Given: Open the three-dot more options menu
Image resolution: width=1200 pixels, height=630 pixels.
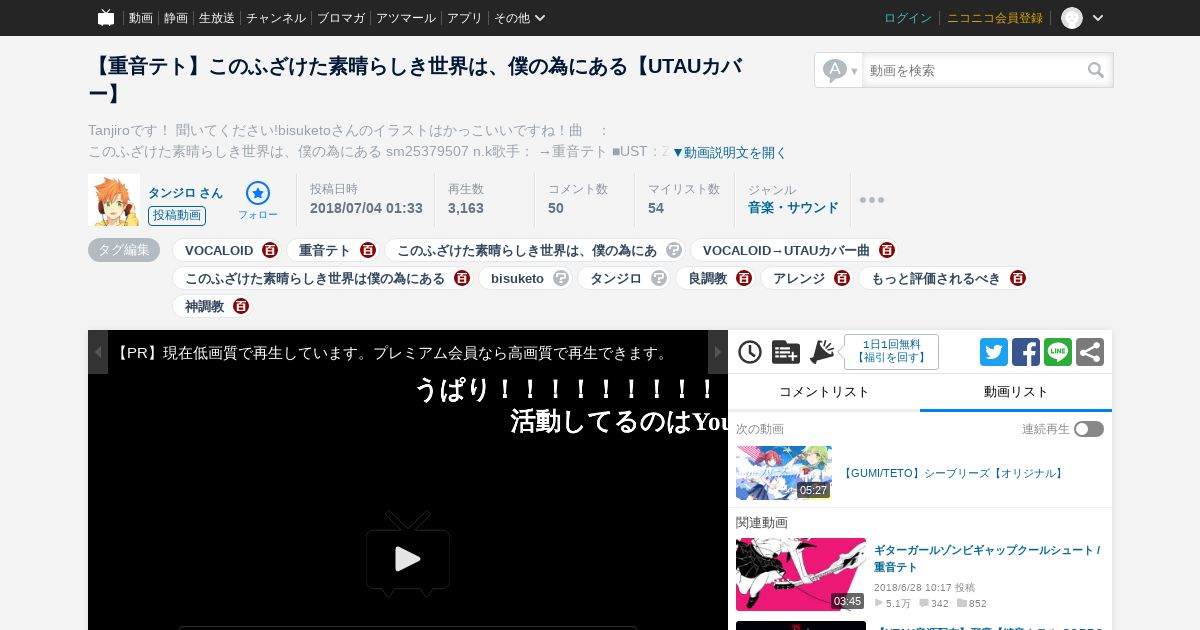Looking at the screenshot, I should 872,200.
